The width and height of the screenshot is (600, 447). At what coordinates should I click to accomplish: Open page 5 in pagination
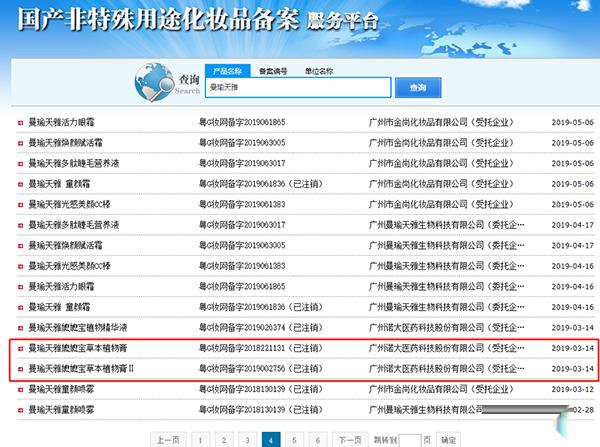pyautogui.click(x=294, y=440)
